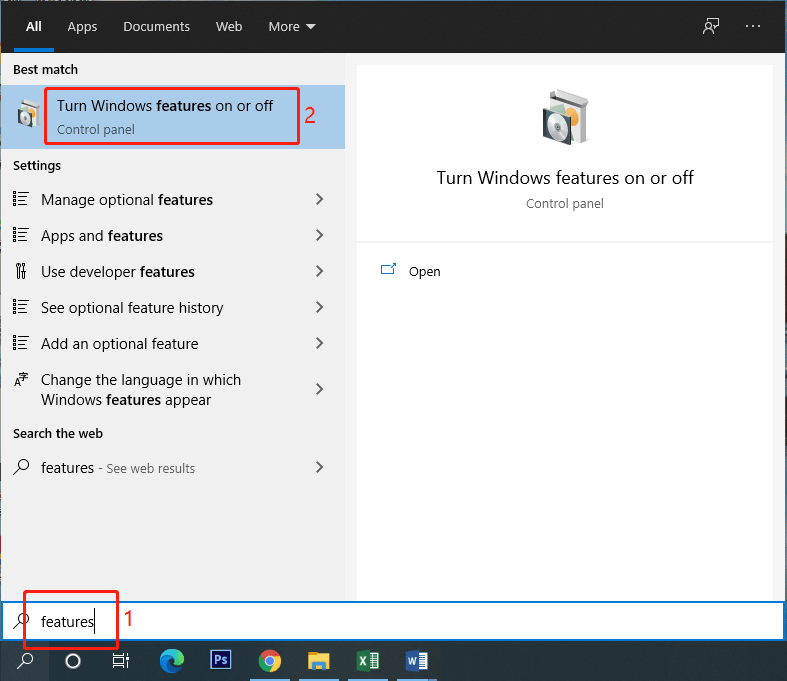This screenshot has width=787, height=681.
Task: Open Cortana from the taskbar
Action: point(73,661)
